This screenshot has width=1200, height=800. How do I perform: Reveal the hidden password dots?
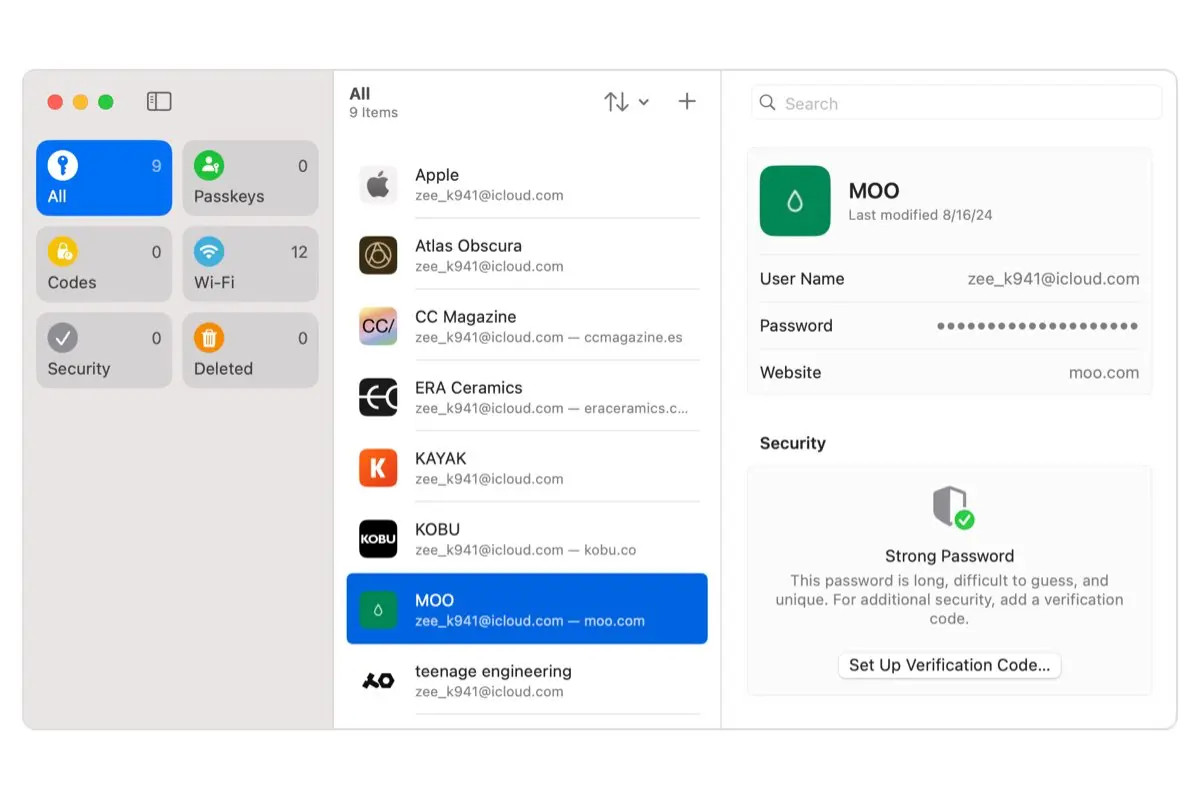[1037, 326]
